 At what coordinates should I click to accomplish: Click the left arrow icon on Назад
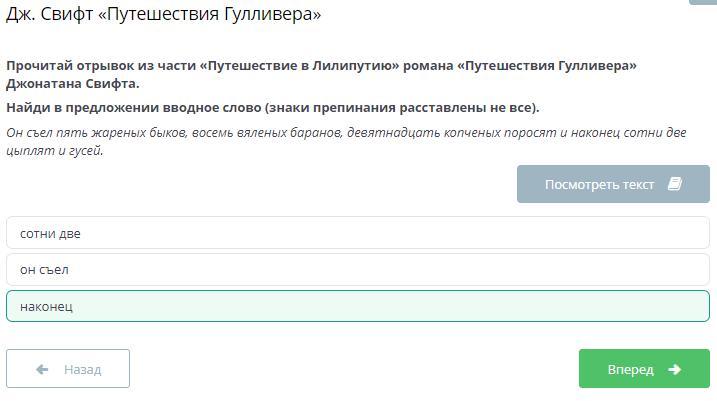(42, 369)
